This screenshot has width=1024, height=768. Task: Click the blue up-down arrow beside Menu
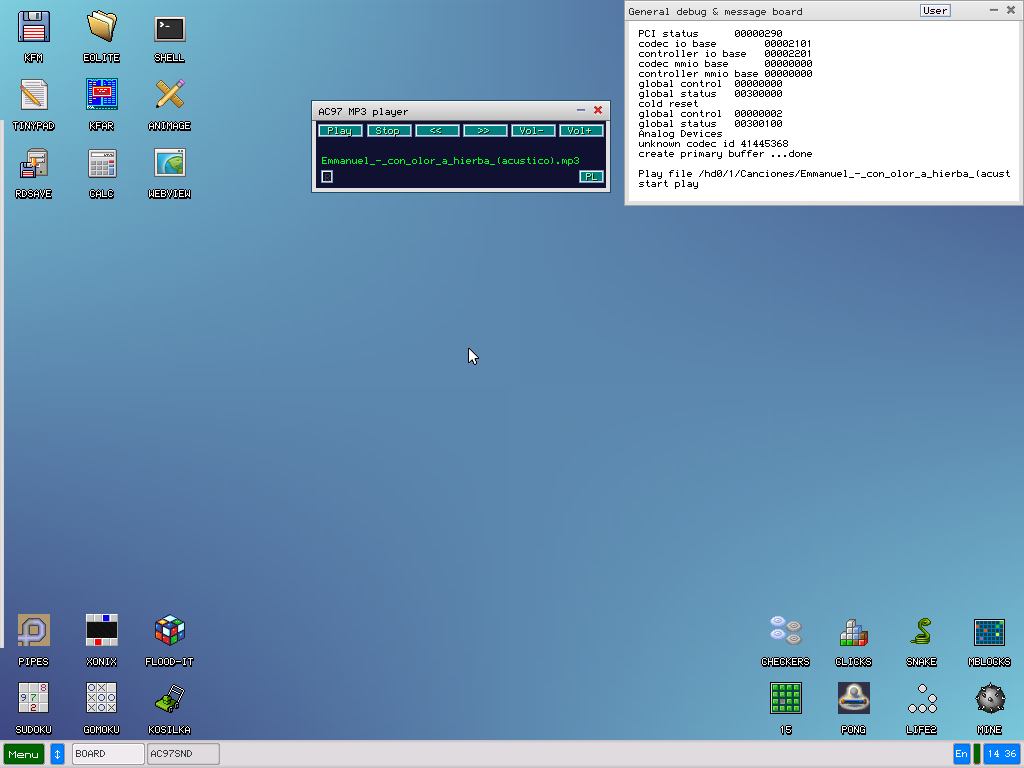[57, 754]
